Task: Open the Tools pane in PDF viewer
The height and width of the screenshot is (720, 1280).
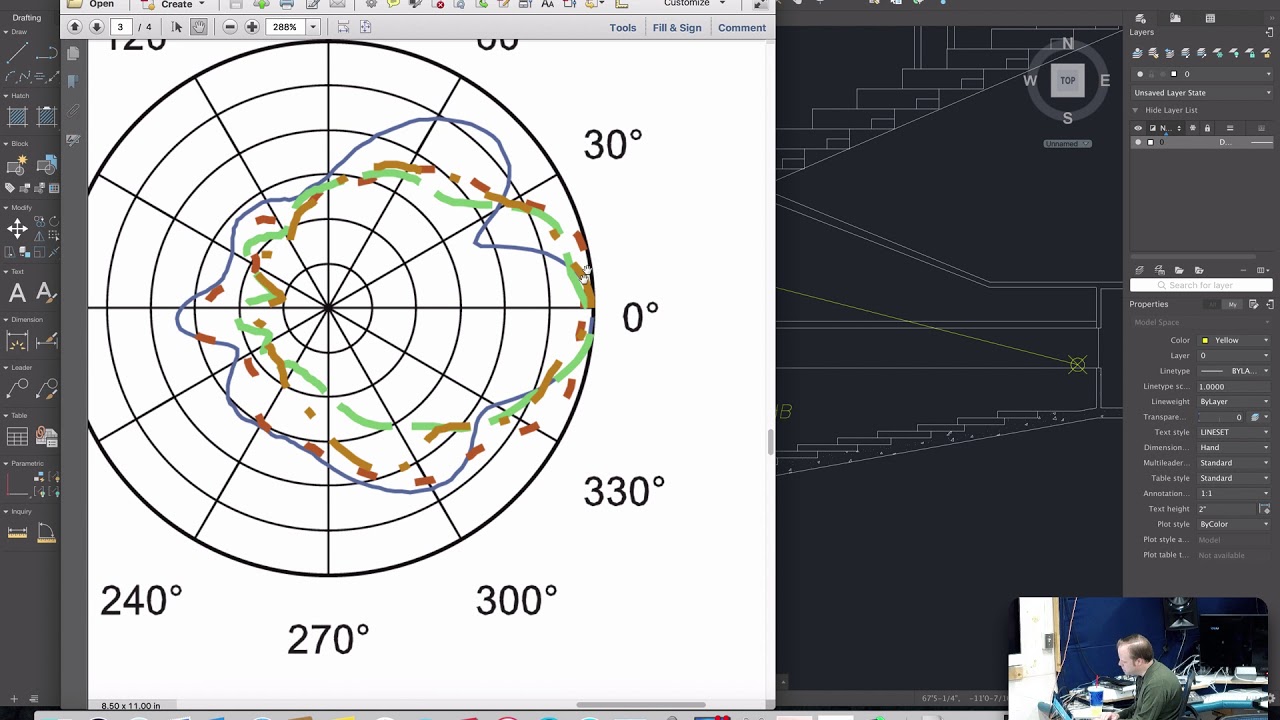Action: pyautogui.click(x=623, y=28)
